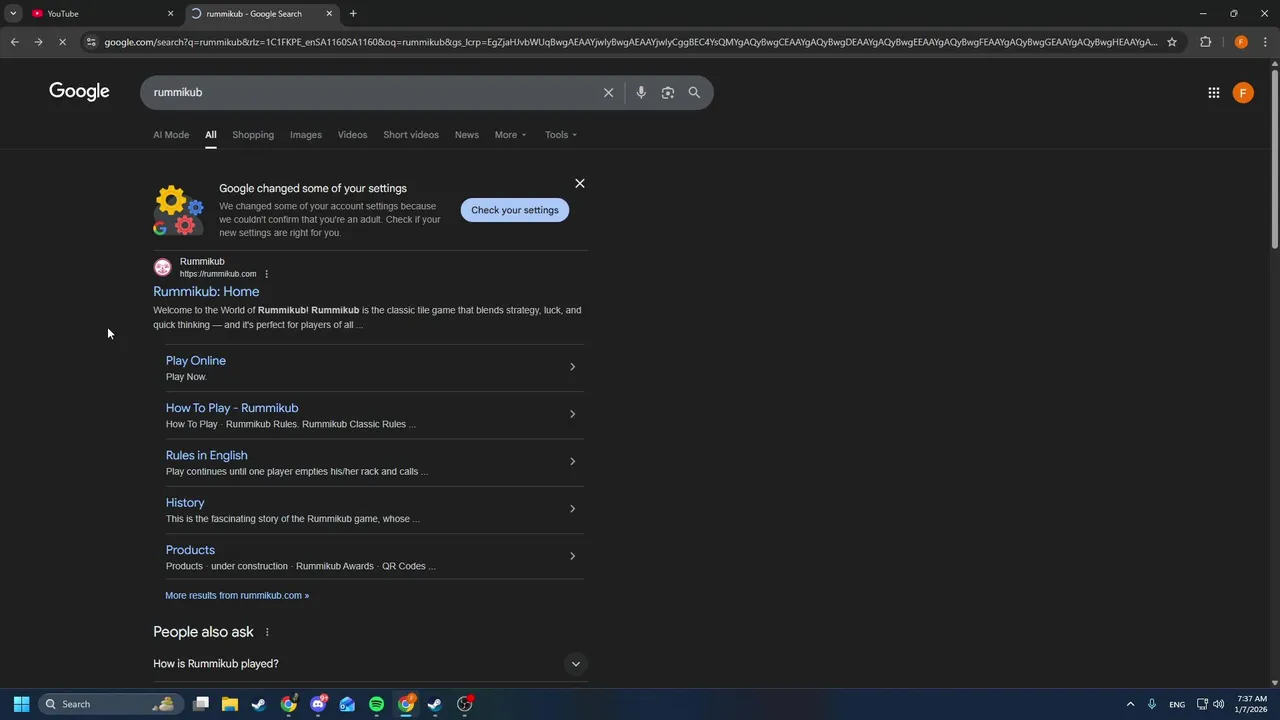Open search by image camera icon
This screenshot has width=1280, height=720.
click(x=668, y=92)
